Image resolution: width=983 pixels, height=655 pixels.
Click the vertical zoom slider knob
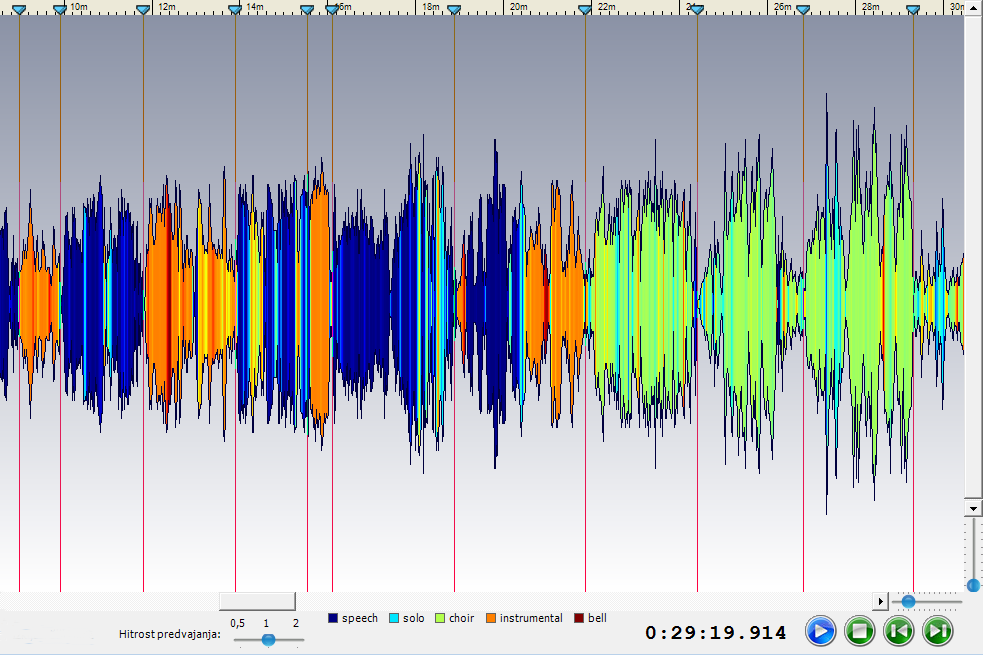pyautogui.click(x=973, y=585)
